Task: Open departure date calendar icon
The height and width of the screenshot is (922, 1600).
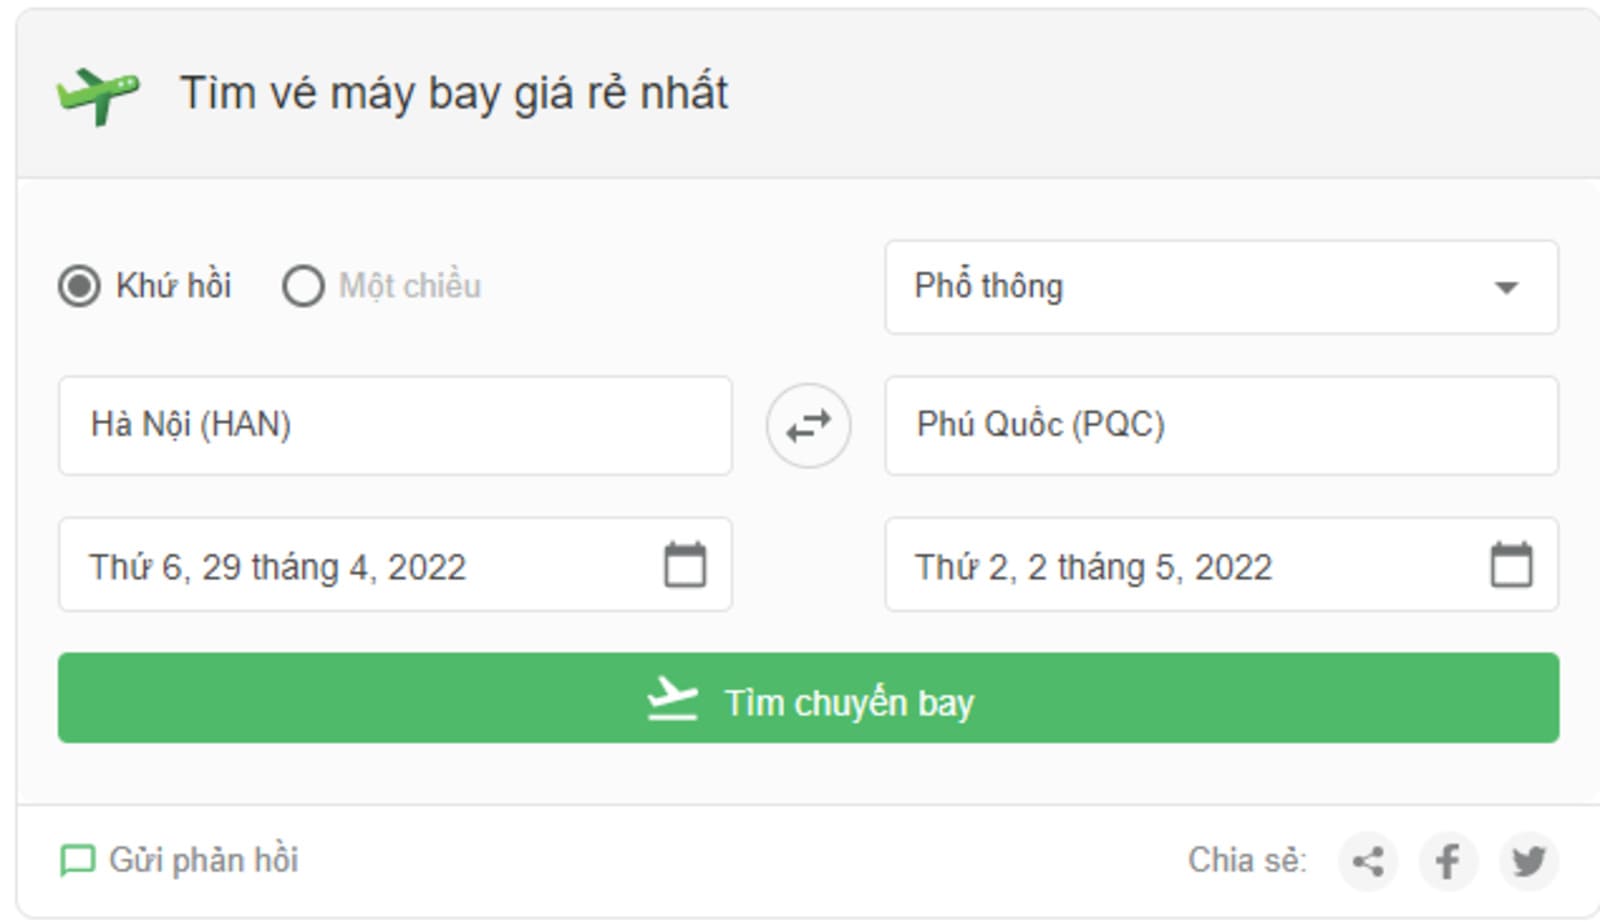Action: pyautogui.click(x=685, y=565)
